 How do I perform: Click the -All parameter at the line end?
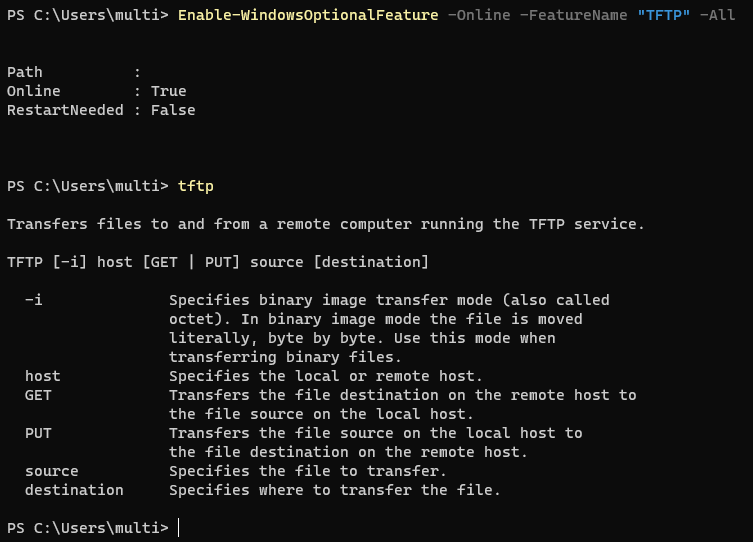[717, 15]
